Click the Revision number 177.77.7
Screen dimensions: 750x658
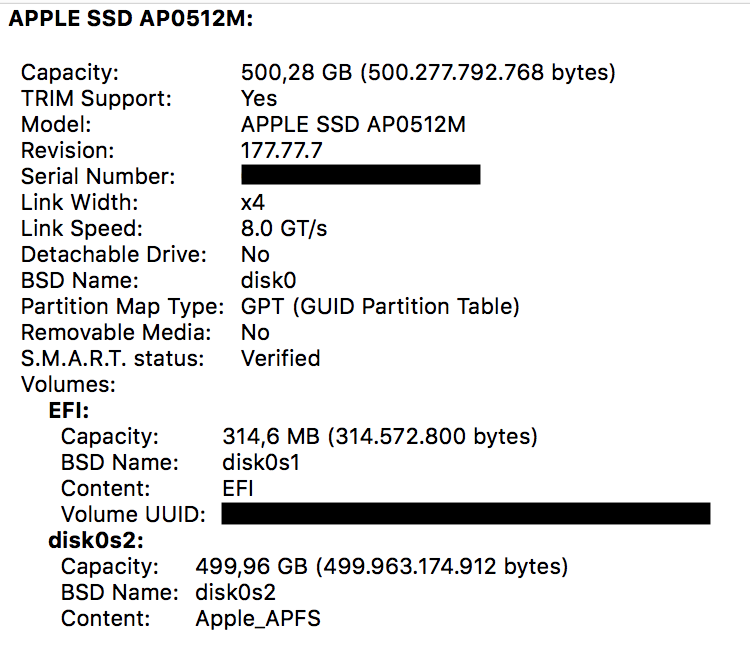click(283, 151)
